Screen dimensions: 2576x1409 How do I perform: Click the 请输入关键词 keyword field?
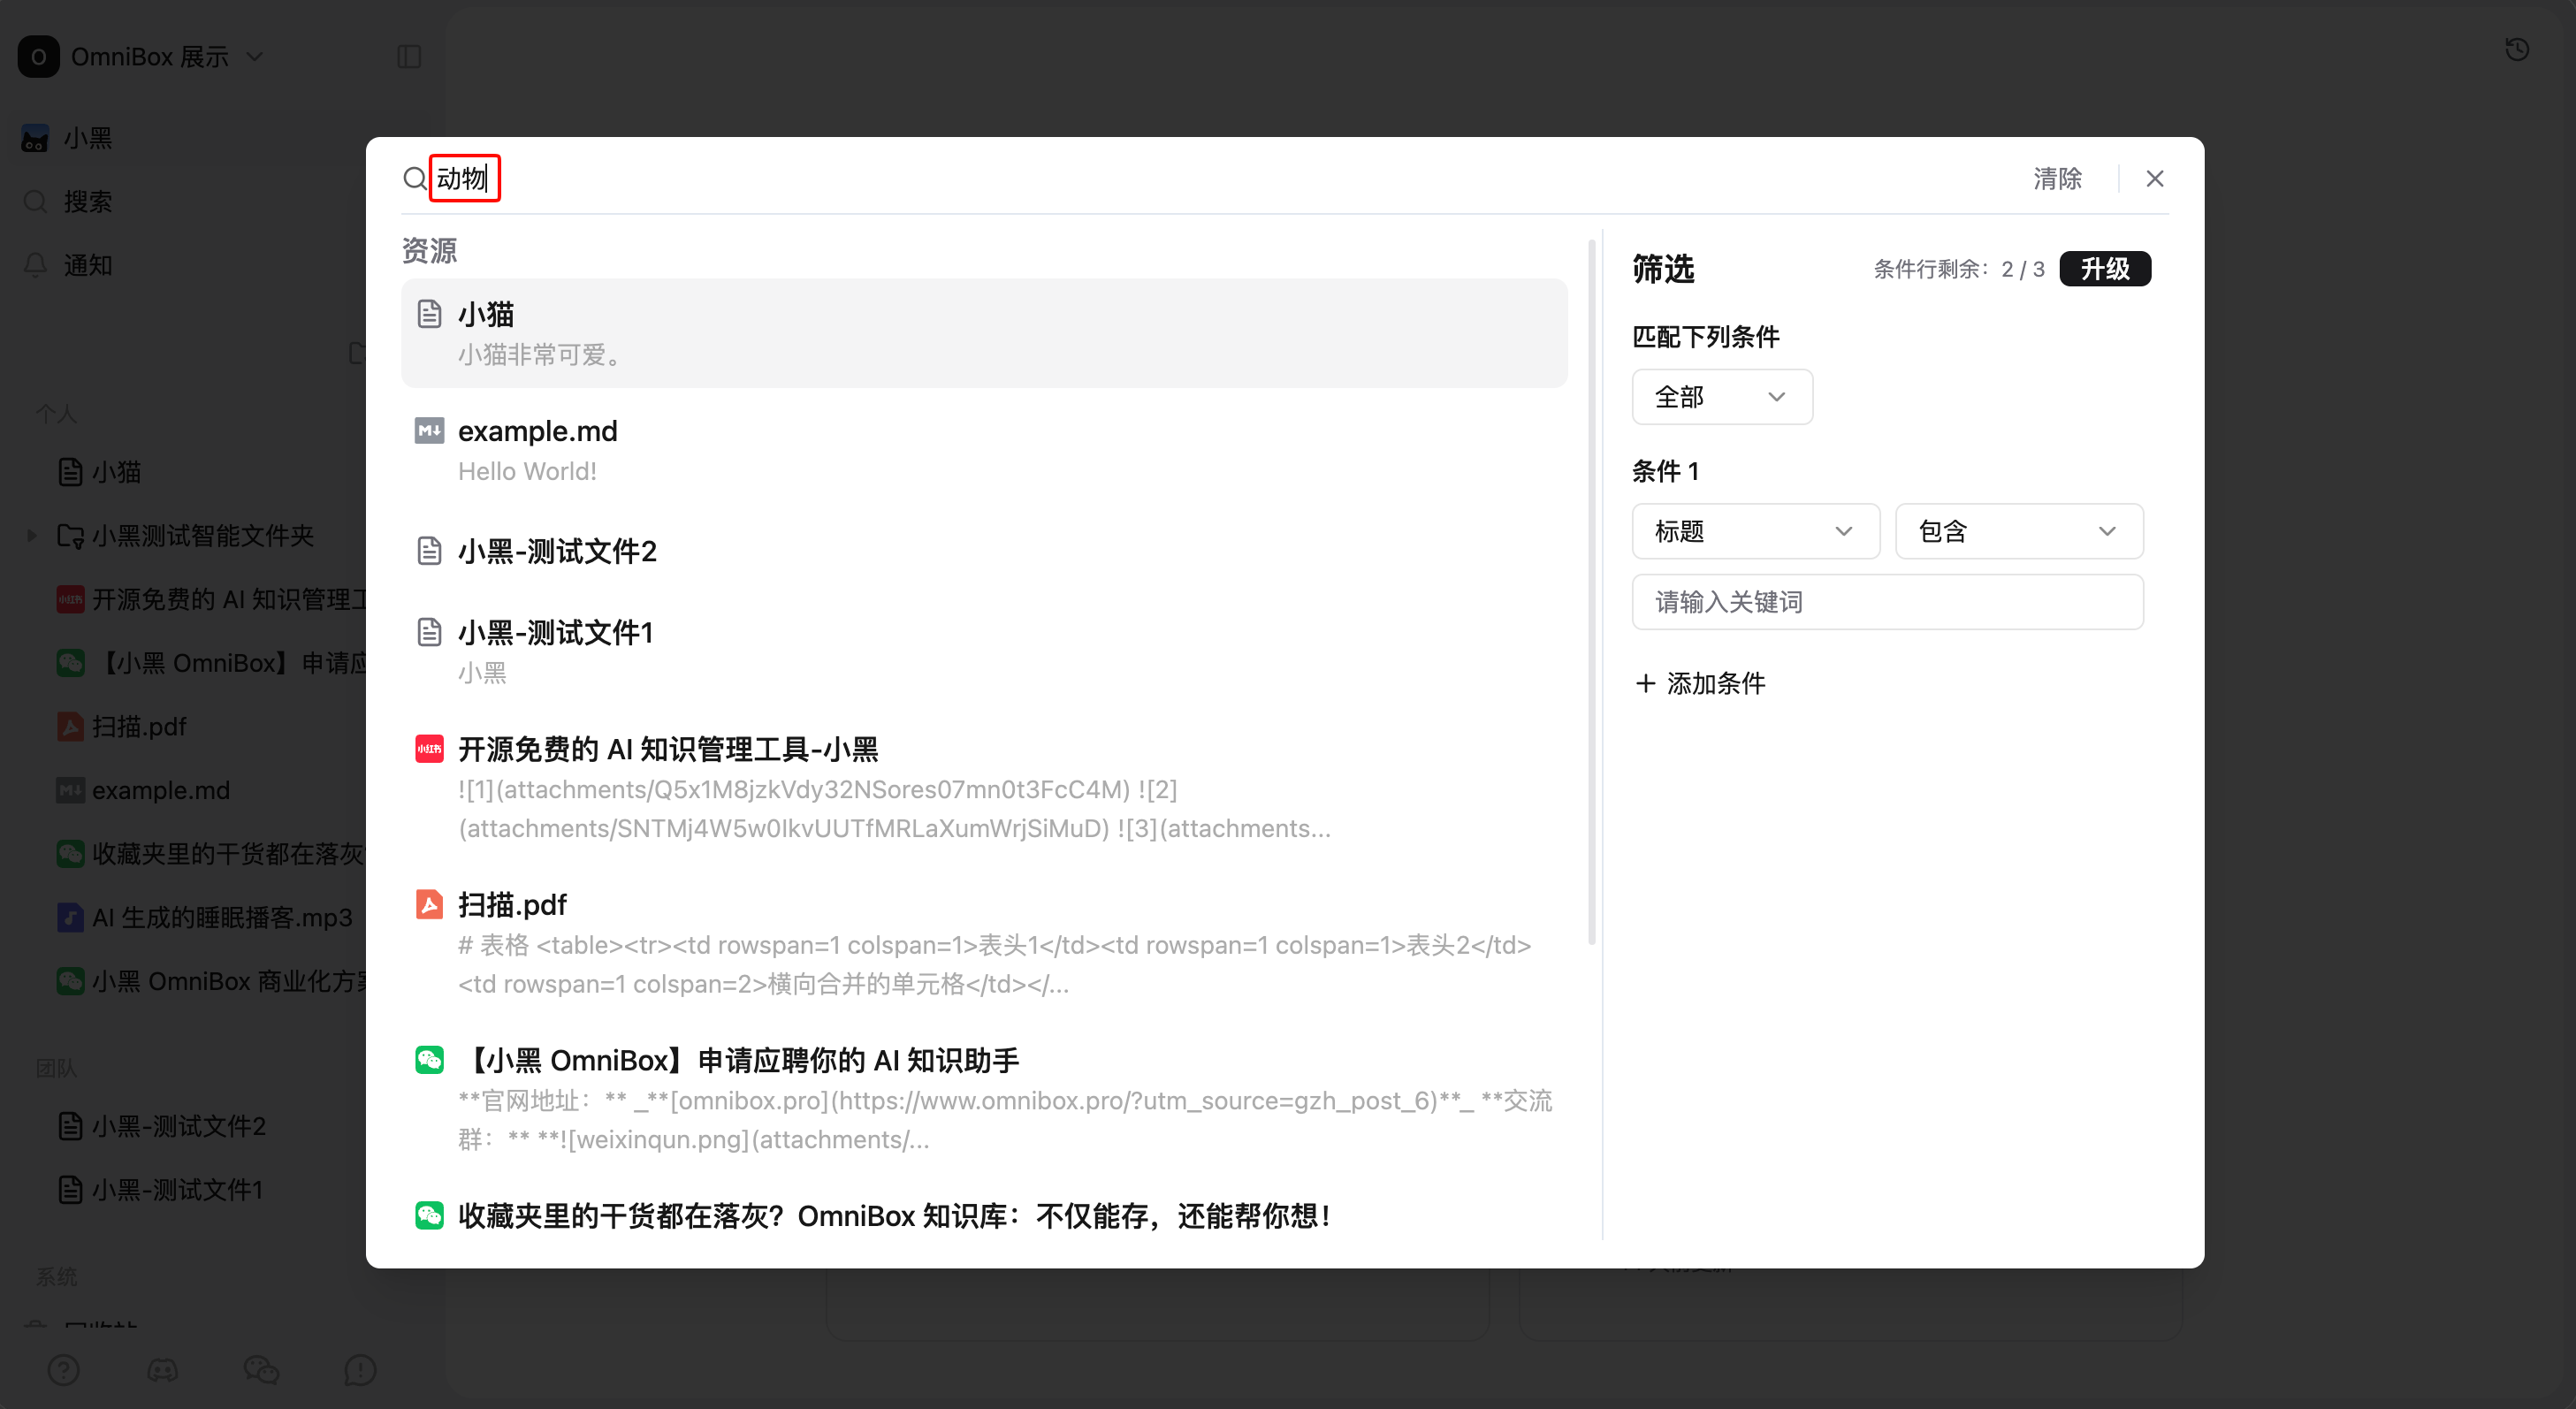(x=1887, y=601)
